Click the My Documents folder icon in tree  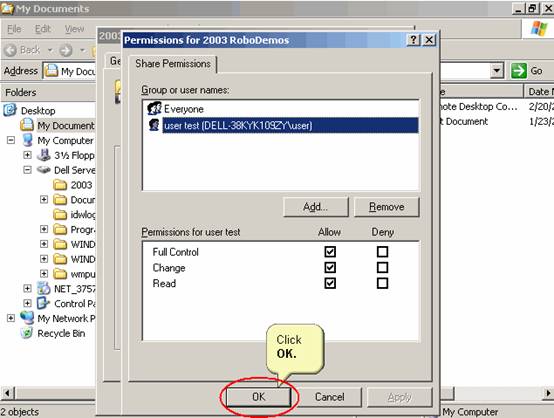pos(27,125)
